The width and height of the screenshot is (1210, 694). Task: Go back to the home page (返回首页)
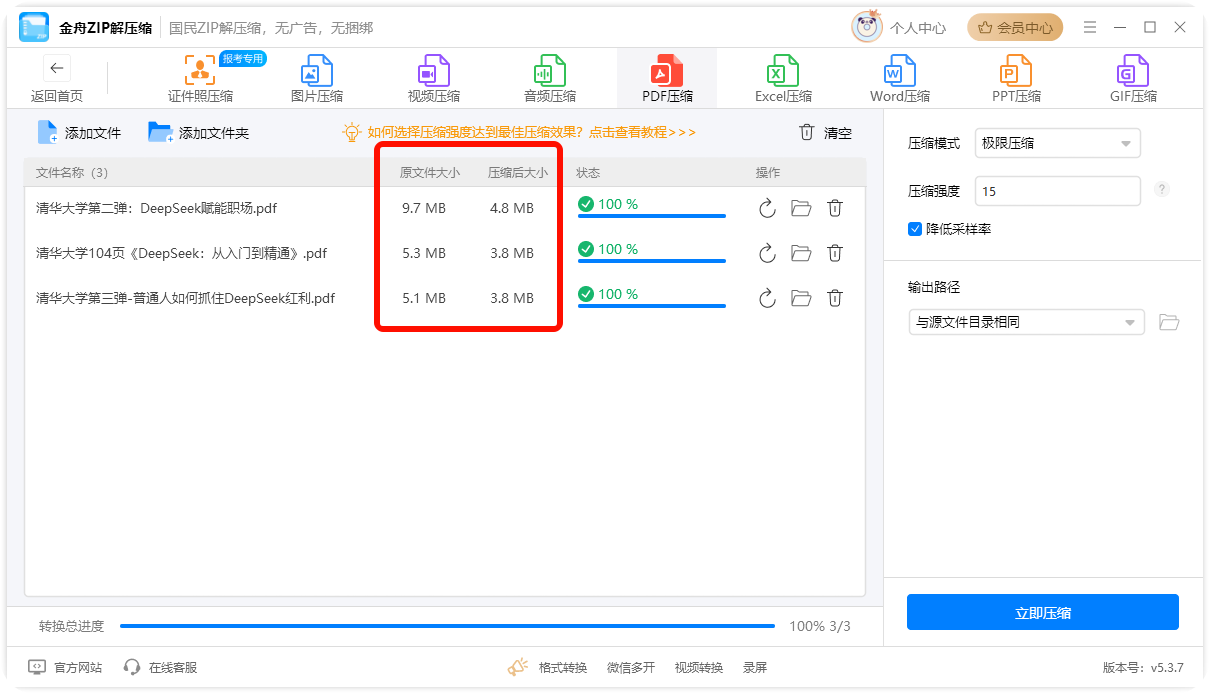pos(57,80)
